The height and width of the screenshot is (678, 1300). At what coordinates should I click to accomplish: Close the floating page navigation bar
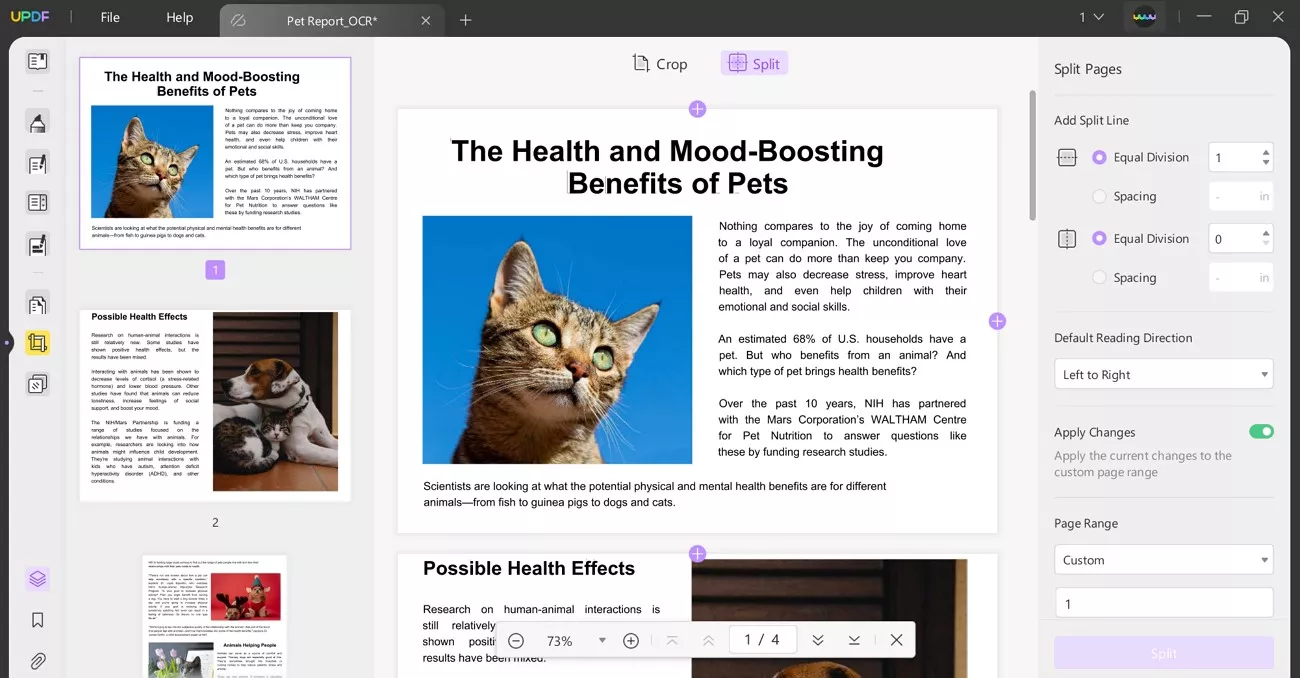point(896,640)
